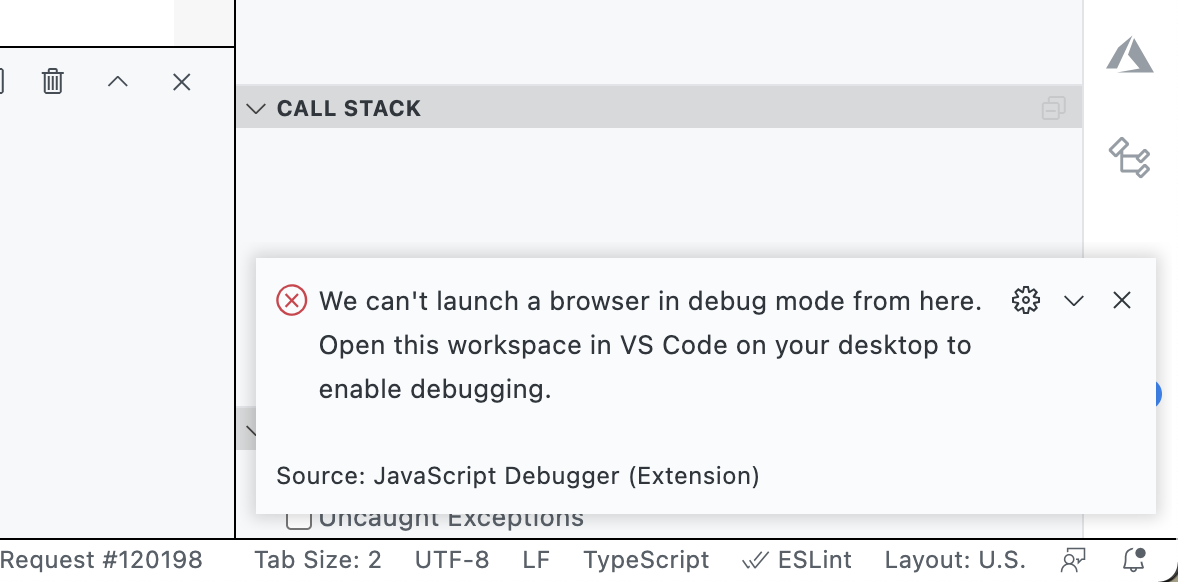
Task: Dismiss the debug-mode notification
Action: click(x=1121, y=300)
